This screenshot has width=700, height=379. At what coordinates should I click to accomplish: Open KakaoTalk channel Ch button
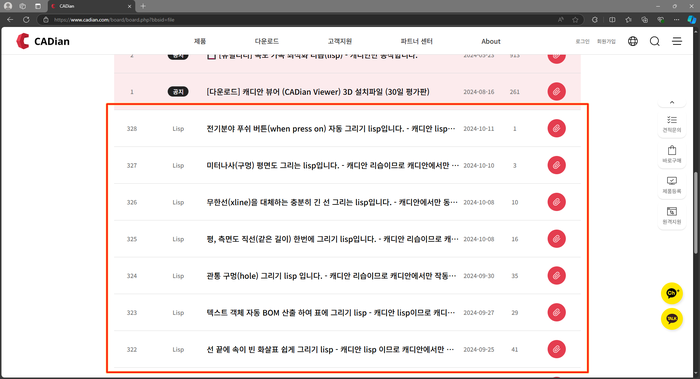tap(671, 293)
